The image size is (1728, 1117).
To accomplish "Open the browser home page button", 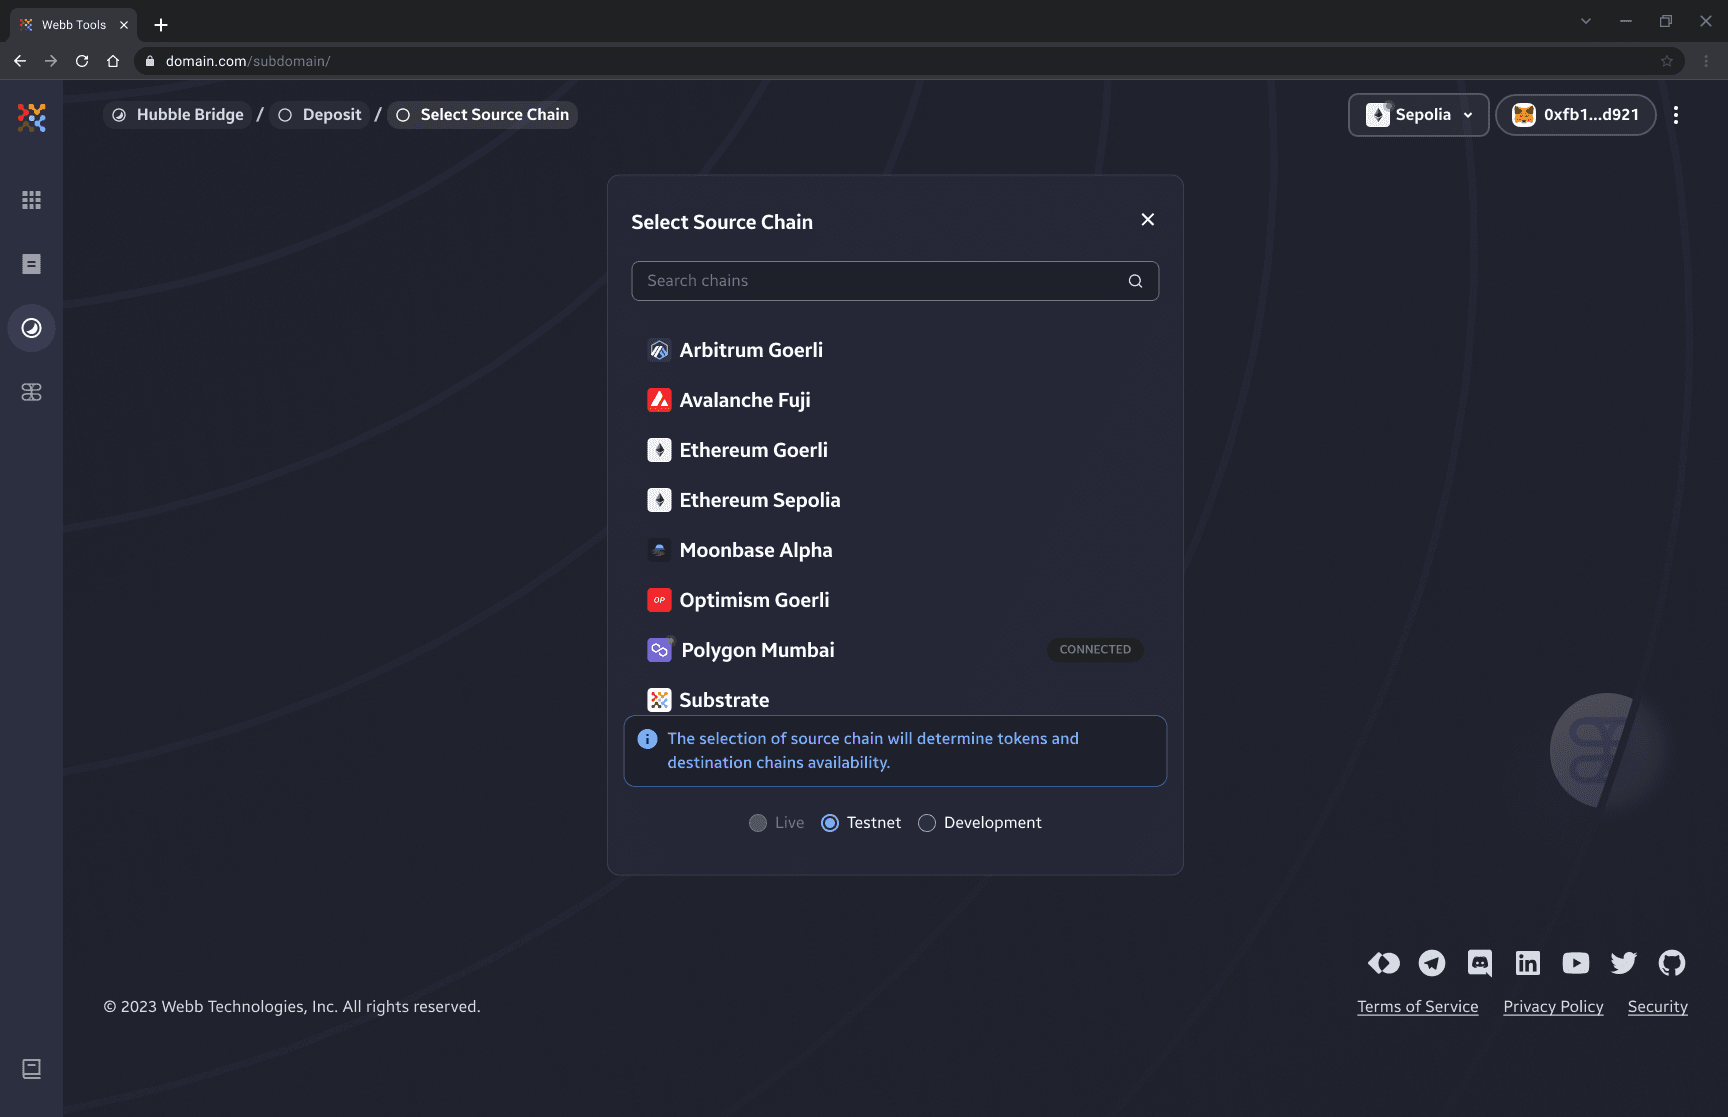I will pyautogui.click(x=113, y=61).
